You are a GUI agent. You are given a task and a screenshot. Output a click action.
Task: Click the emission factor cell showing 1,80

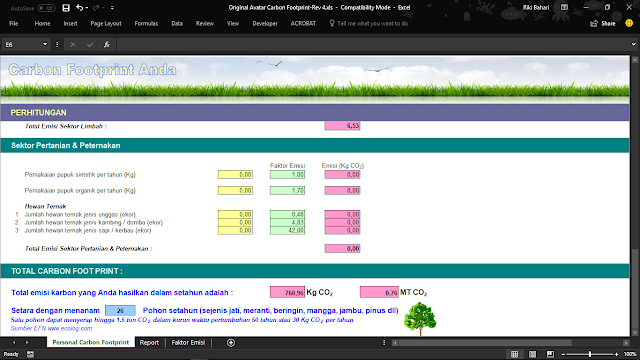click(x=287, y=175)
